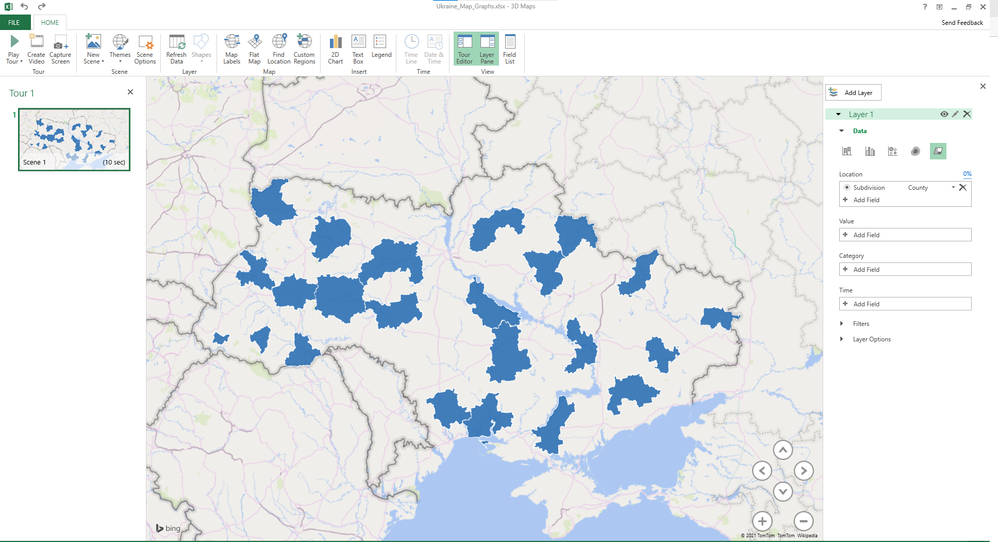
Task: Rename Layer 1 using pencil icon
Action: [x=956, y=115]
